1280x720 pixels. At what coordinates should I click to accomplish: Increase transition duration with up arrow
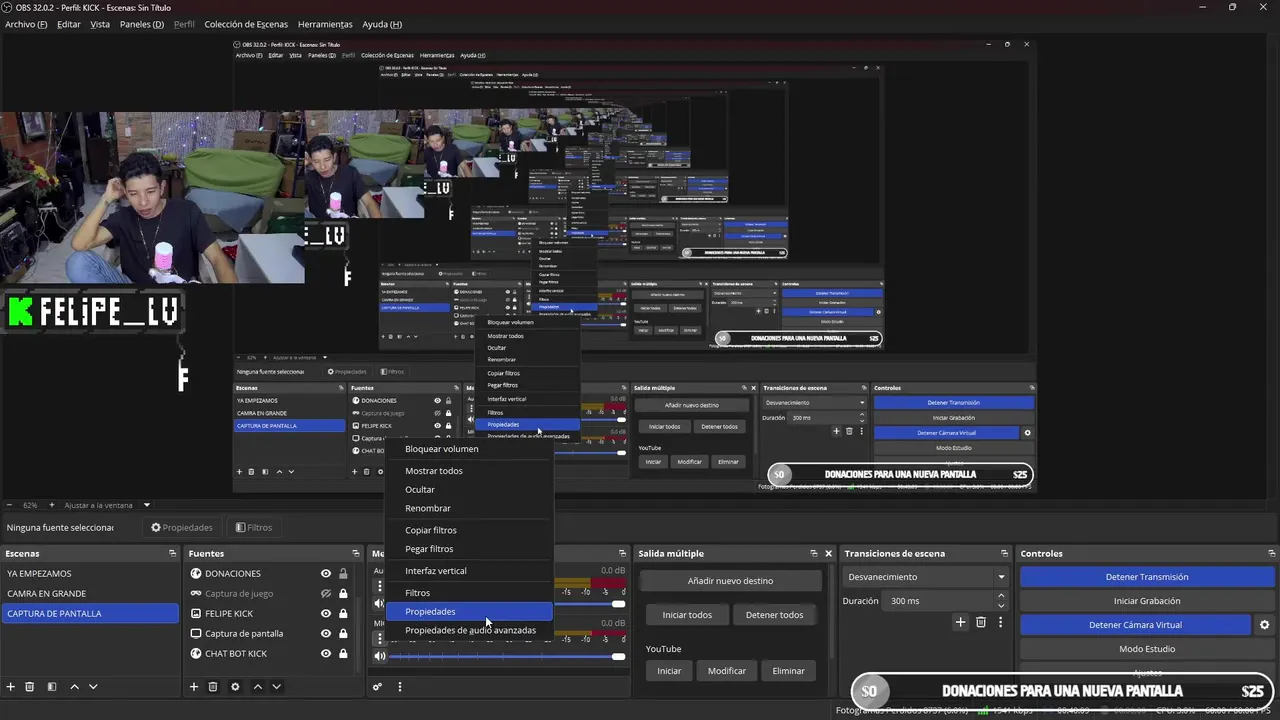click(x=1001, y=596)
